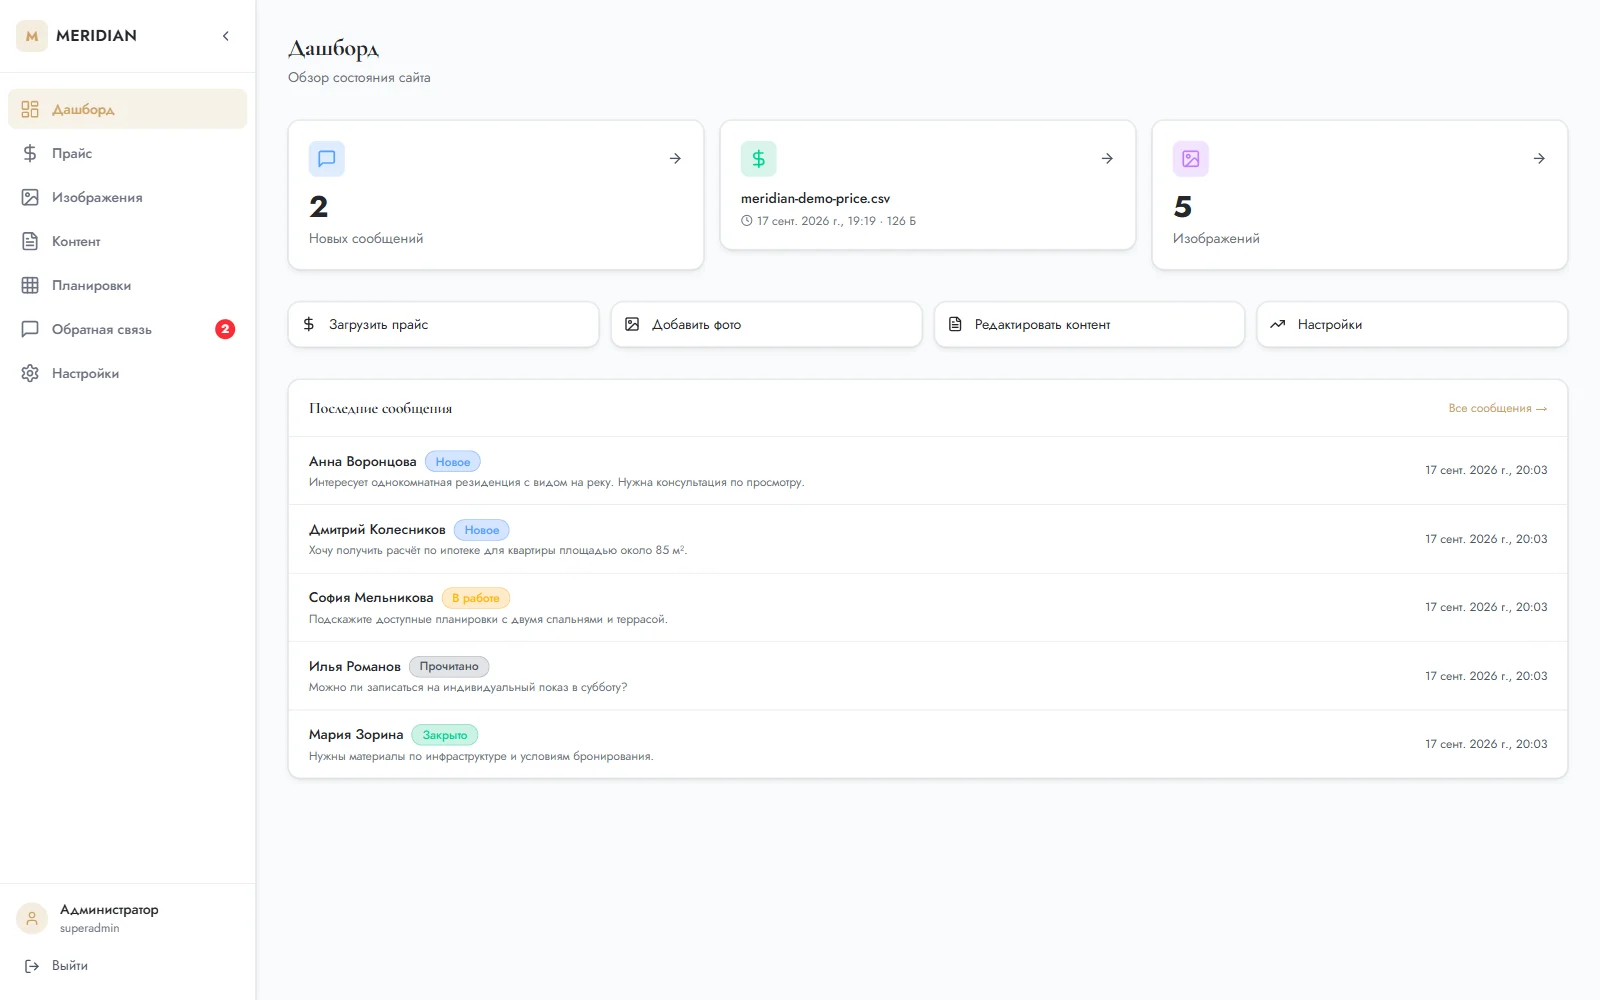Image resolution: width=1600 pixels, height=1000 pixels.
Task: Click the В работе status badge
Action: (476, 598)
